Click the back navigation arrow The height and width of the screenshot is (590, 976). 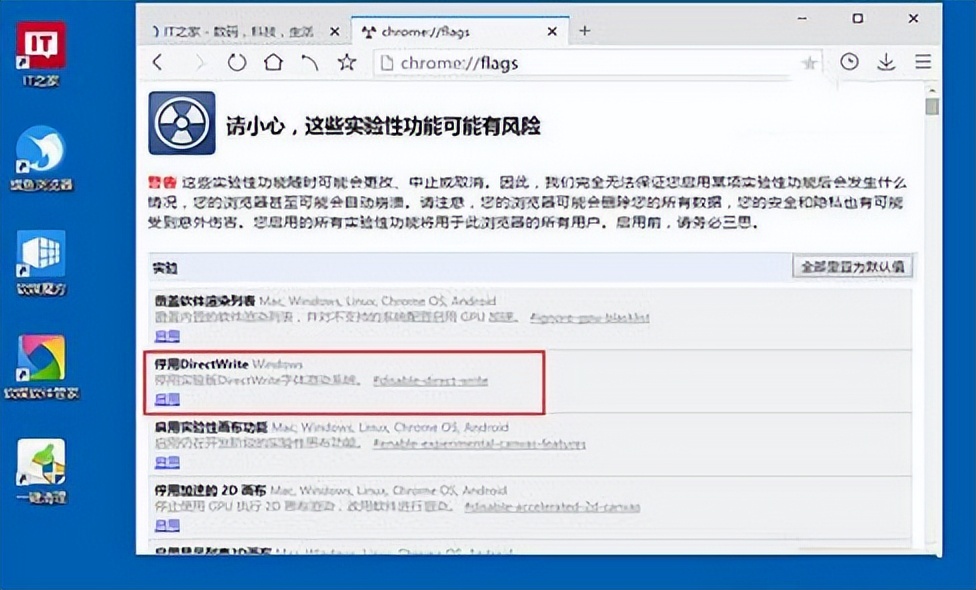(x=158, y=62)
